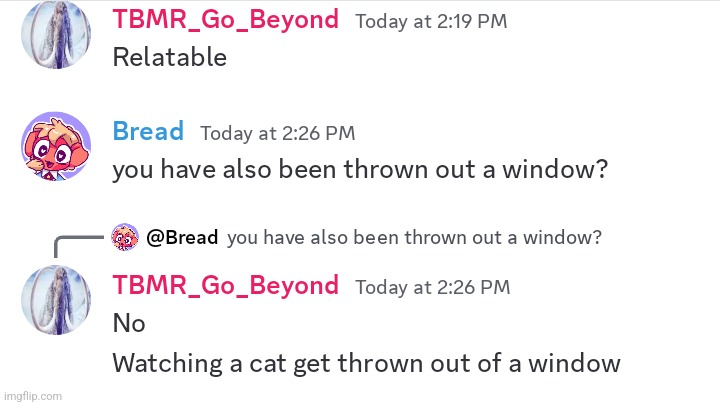Select the Watching a cat message
This screenshot has width=720, height=405.
coord(366,363)
